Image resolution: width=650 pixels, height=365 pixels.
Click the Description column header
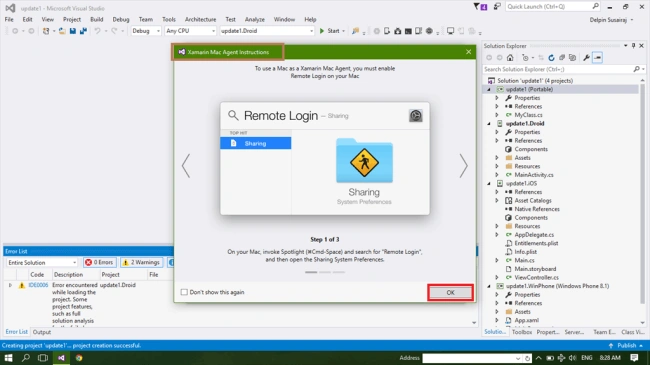click(x=68, y=275)
